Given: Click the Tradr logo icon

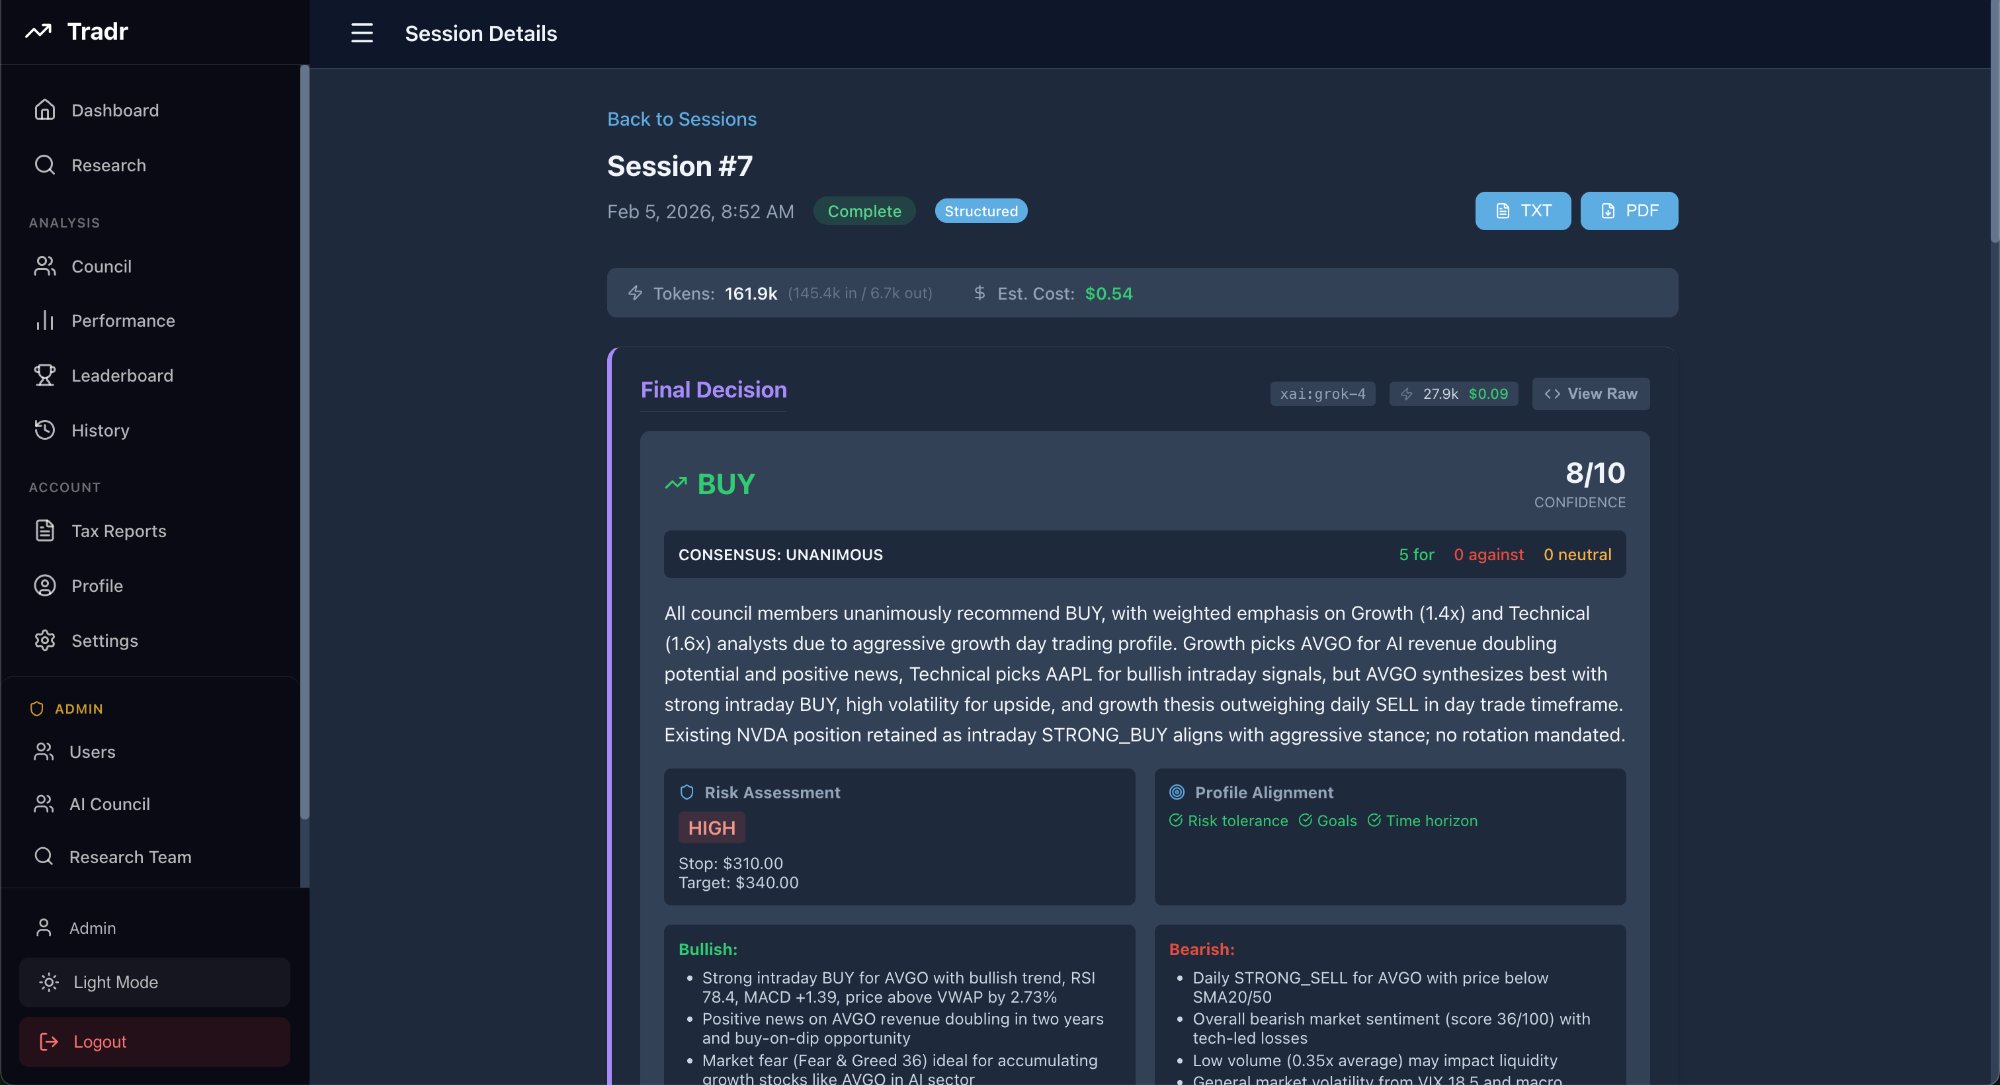Looking at the screenshot, I should click(x=38, y=31).
